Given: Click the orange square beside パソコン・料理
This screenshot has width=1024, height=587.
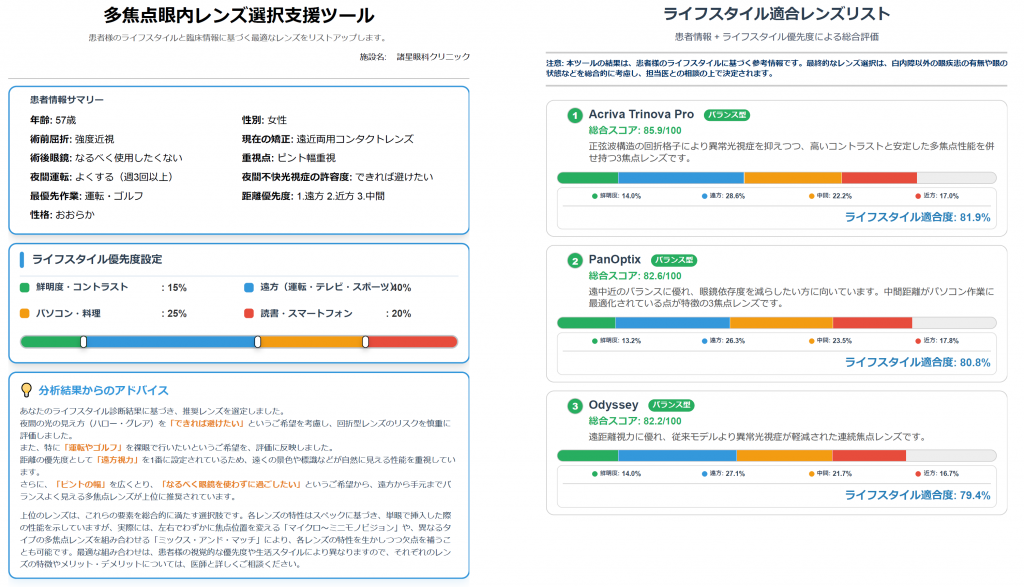Looking at the screenshot, I should [x=25, y=313].
